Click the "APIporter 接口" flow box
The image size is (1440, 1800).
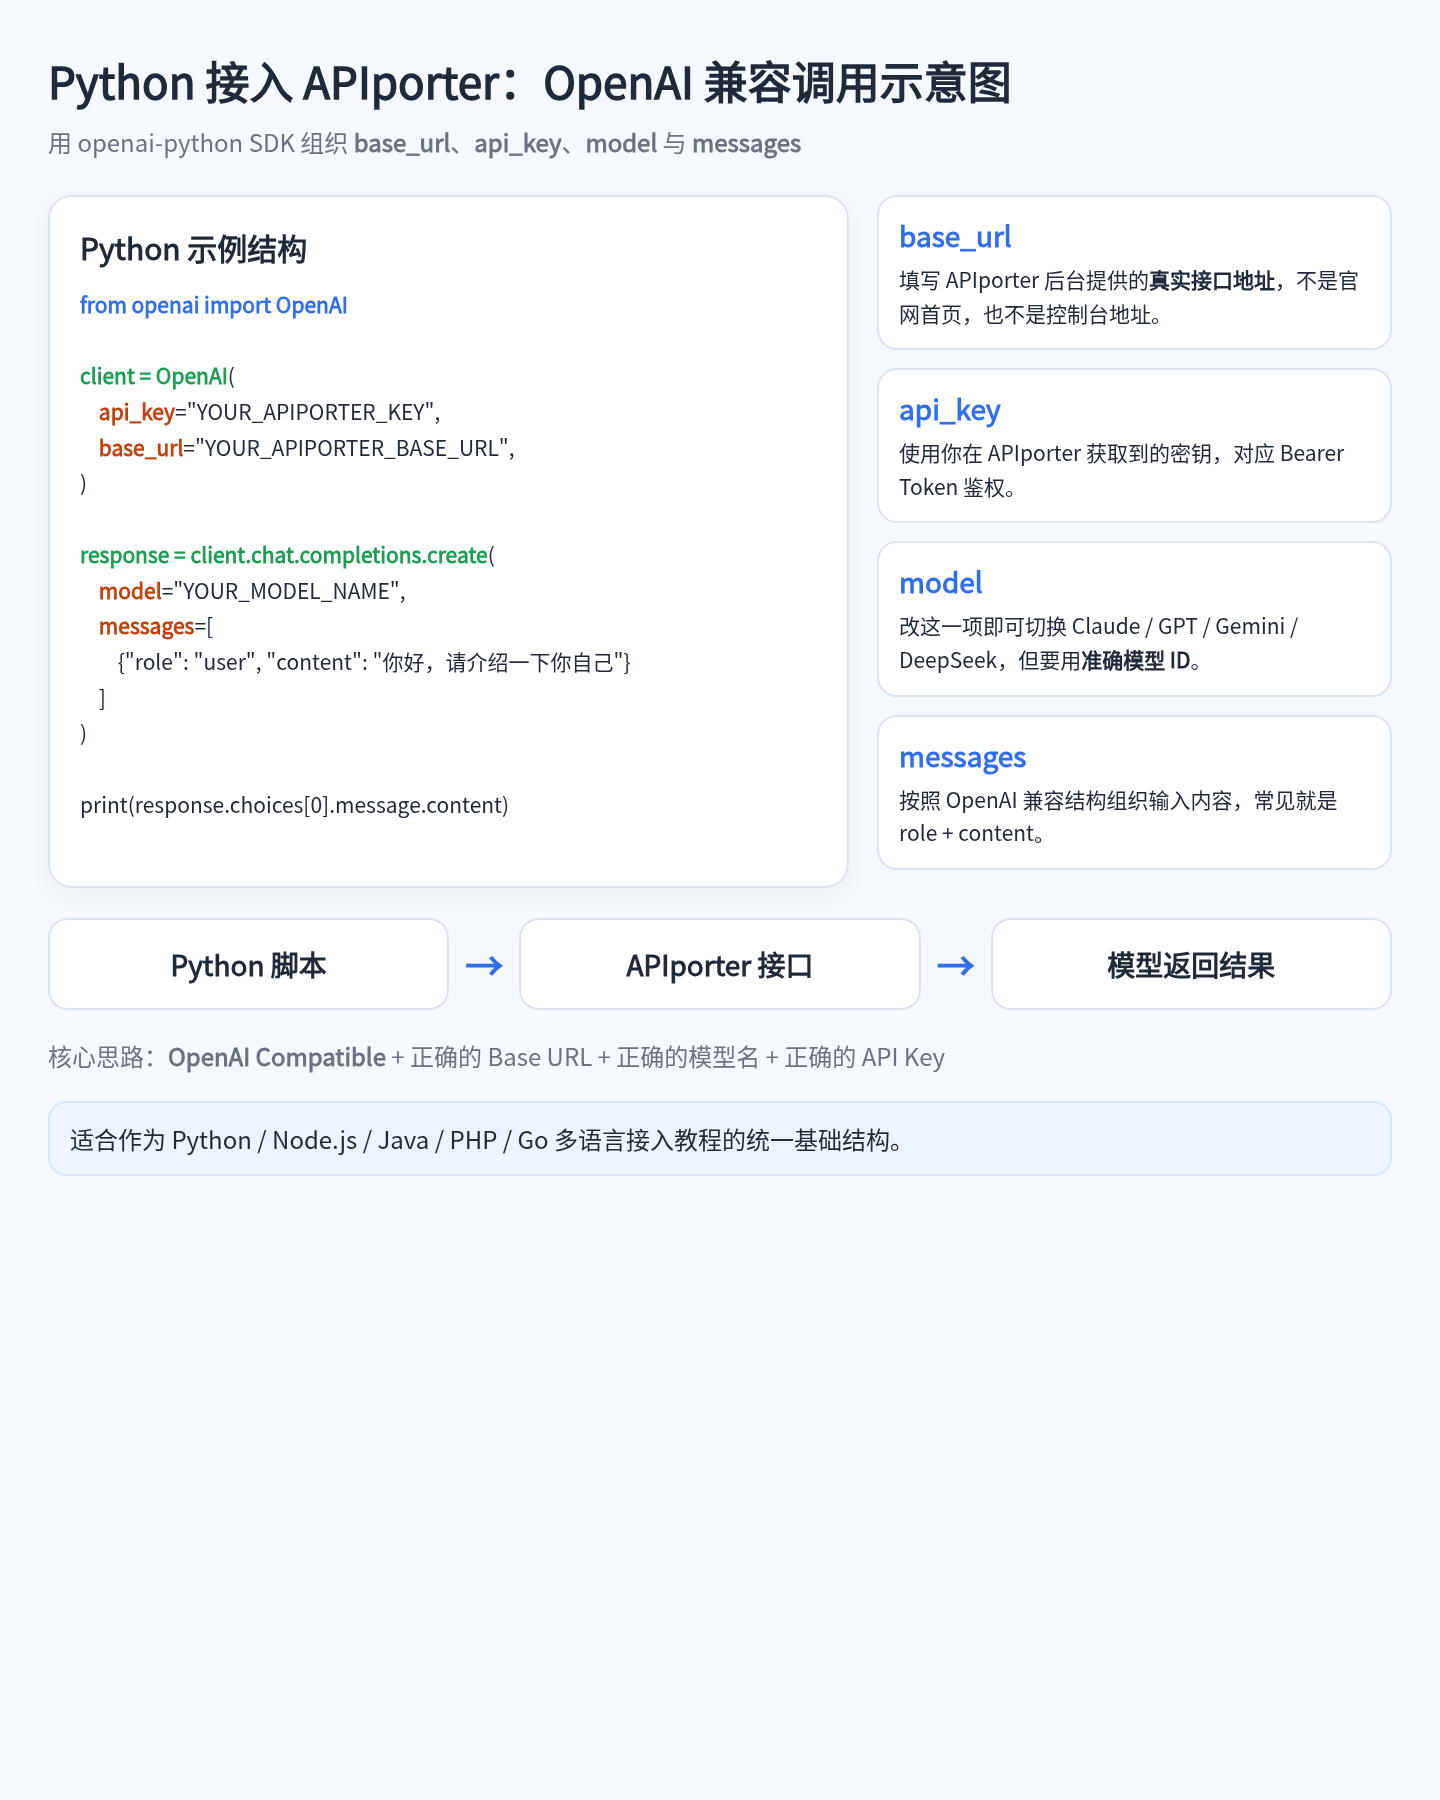tap(720, 964)
